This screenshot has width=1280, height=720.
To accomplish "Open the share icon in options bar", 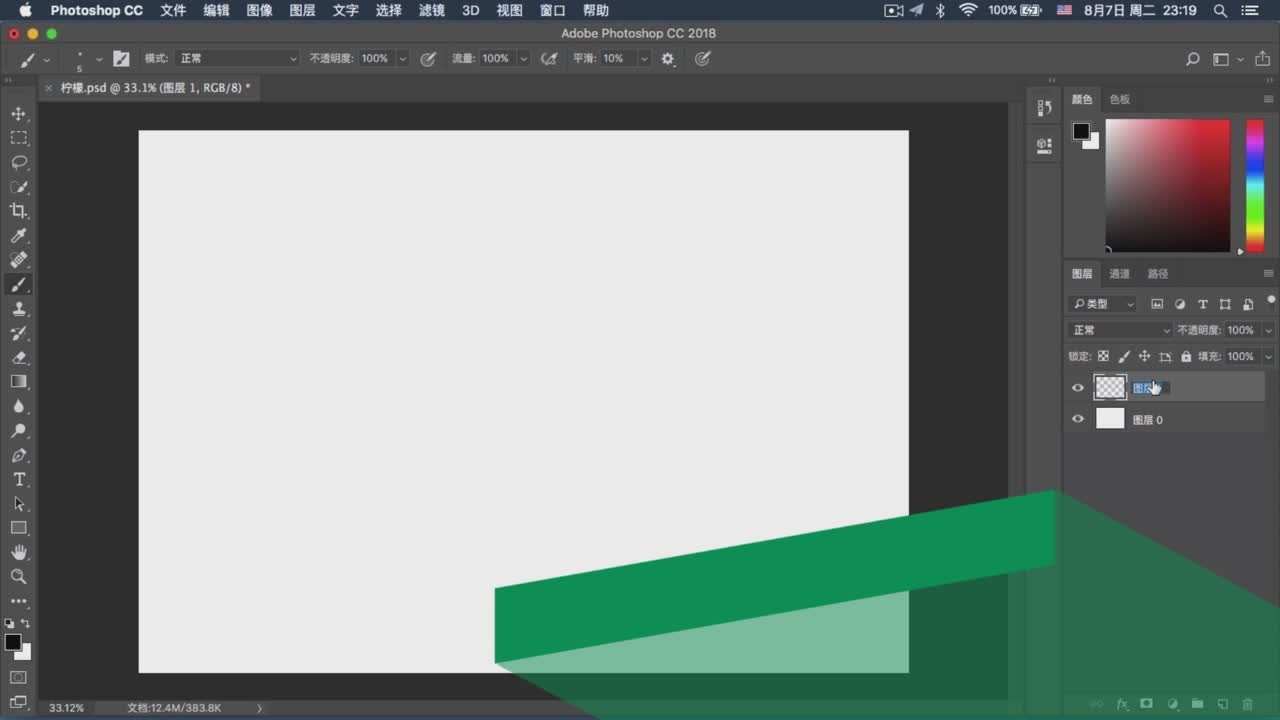I will click(x=1263, y=59).
